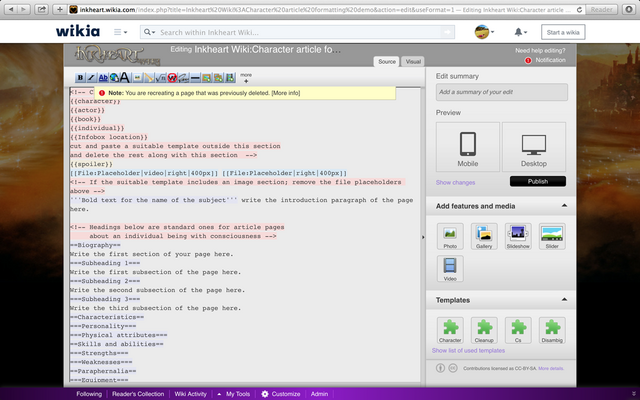Apply bold text formatting in the editor toolbar

point(80,78)
